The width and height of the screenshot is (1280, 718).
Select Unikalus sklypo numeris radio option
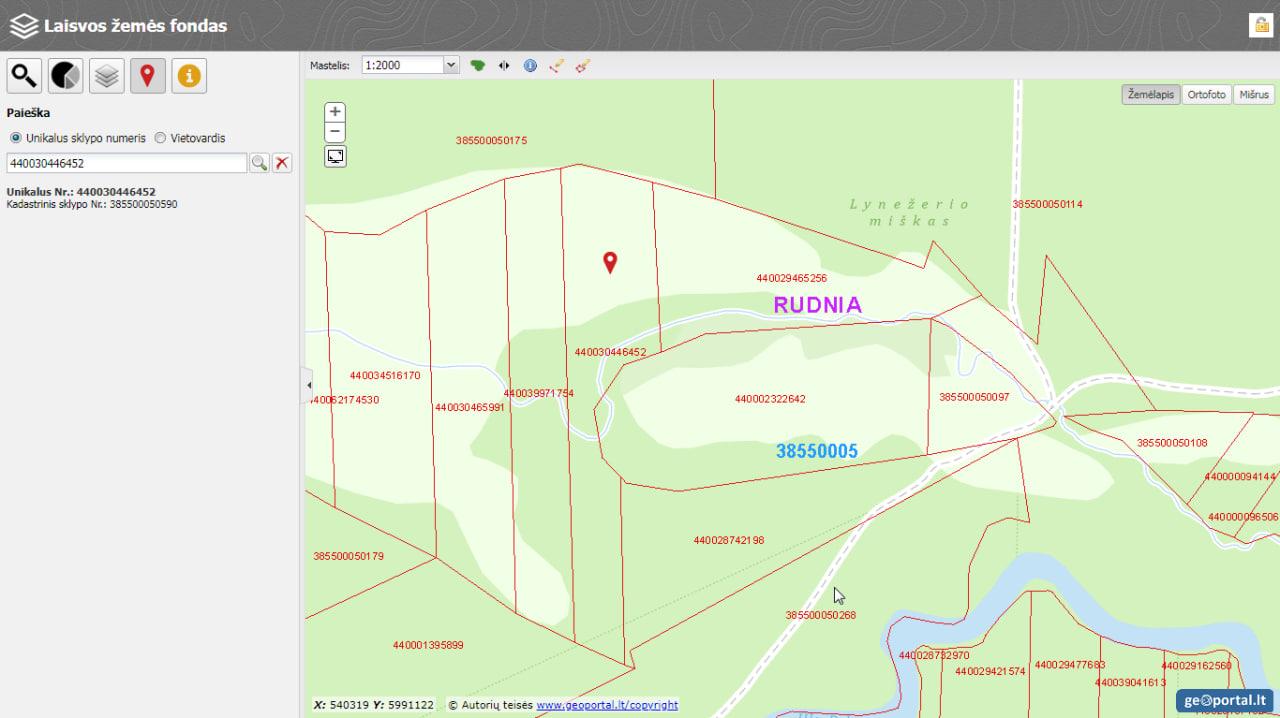pyautogui.click(x=15, y=138)
